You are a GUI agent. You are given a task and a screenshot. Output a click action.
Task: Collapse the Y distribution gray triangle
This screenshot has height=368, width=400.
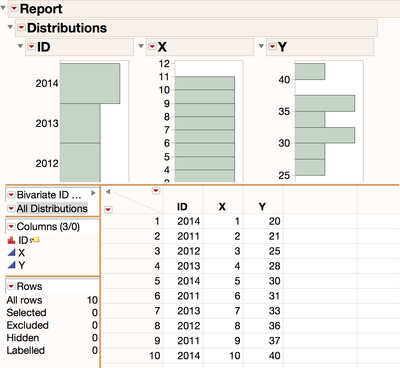261,46
